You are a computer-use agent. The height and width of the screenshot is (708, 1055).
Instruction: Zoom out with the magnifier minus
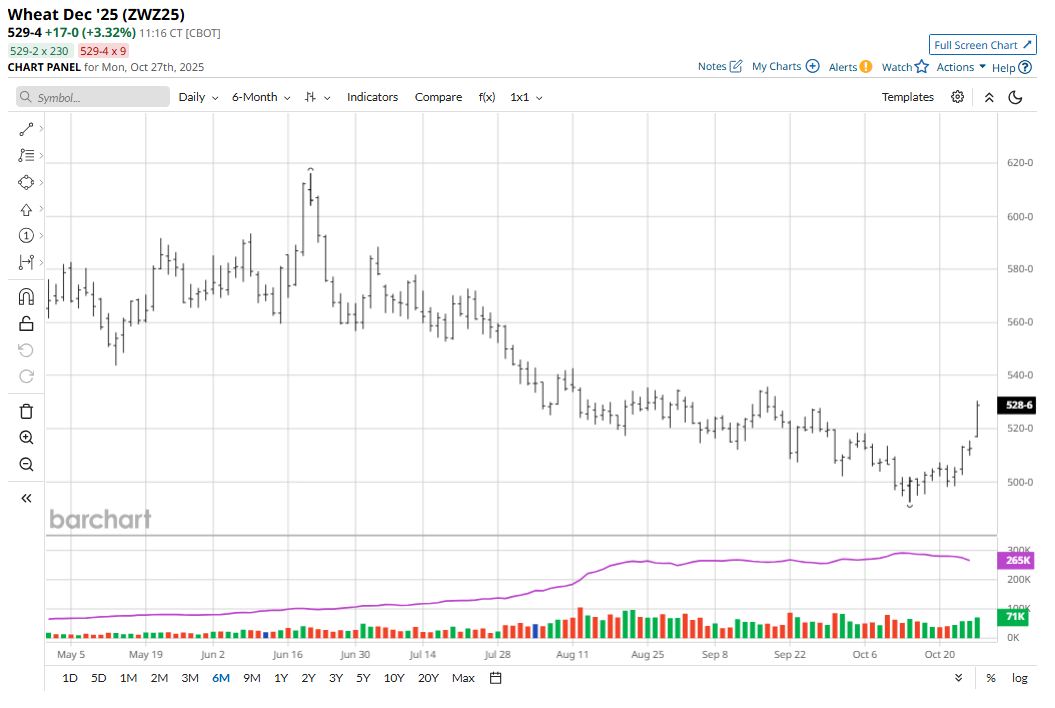(x=26, y=464)
